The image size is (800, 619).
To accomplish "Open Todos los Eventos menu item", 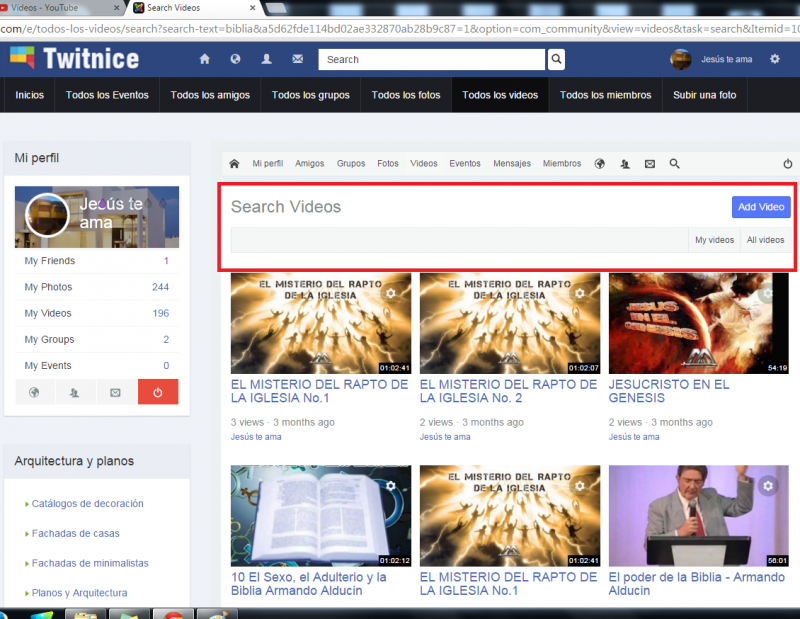I will (x=107, y=95).
